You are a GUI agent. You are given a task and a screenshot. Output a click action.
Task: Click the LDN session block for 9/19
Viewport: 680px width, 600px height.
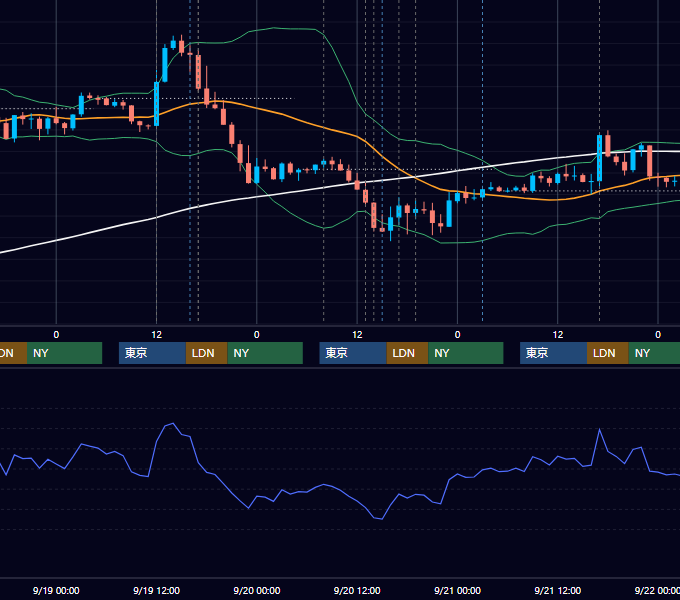coord(206,353)
